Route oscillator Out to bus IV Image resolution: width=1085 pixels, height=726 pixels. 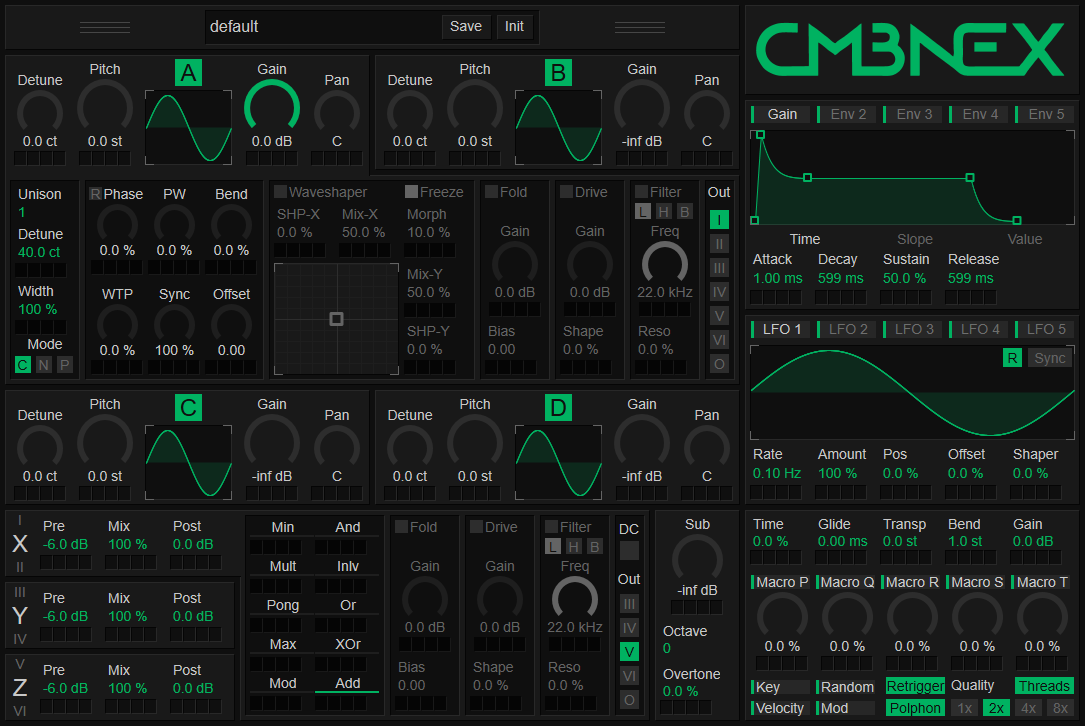click(719, 292)
